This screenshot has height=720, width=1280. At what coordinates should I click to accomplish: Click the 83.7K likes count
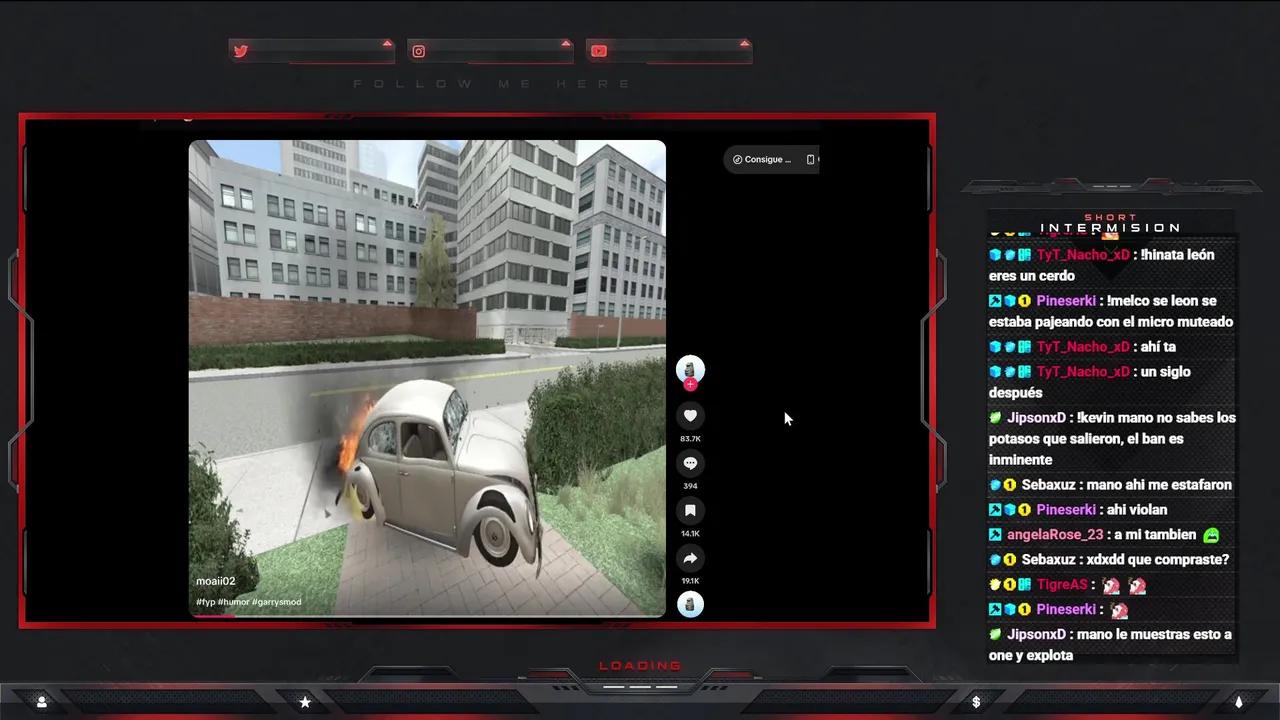(x=690, y=439)
